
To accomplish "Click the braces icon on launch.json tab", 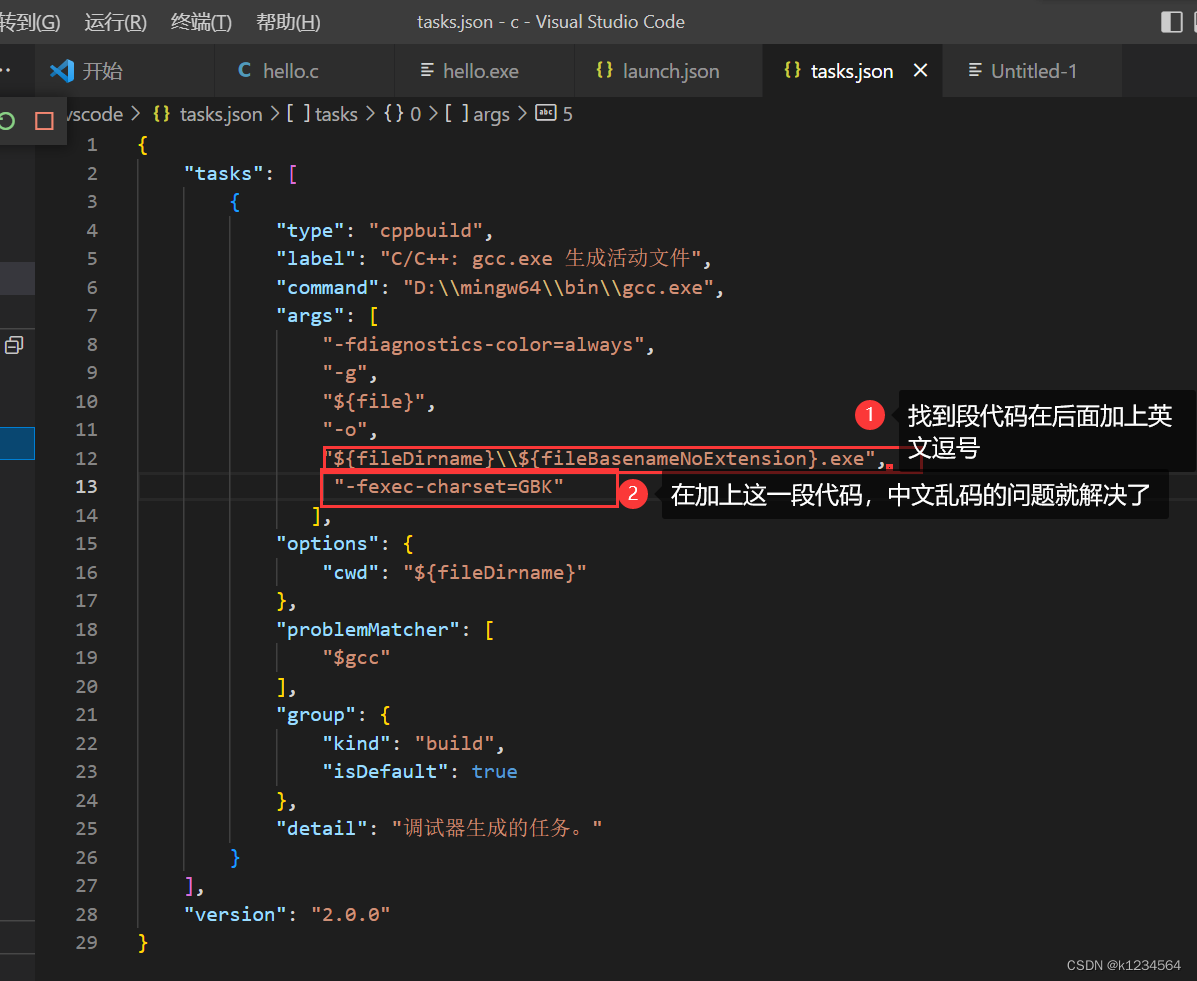I will (604, 70).
